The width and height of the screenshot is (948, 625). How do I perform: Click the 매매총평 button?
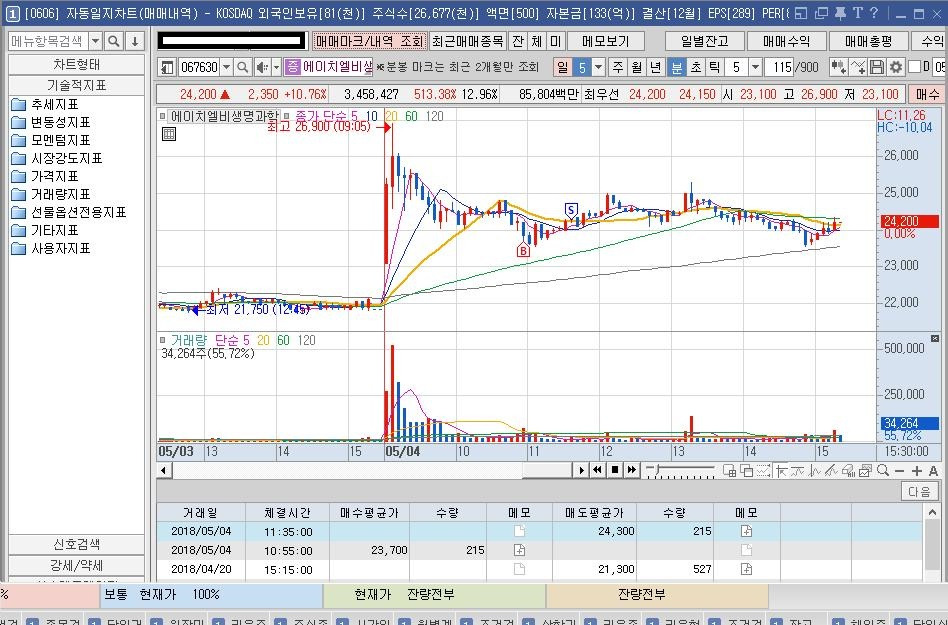click(x=869, y=41)
